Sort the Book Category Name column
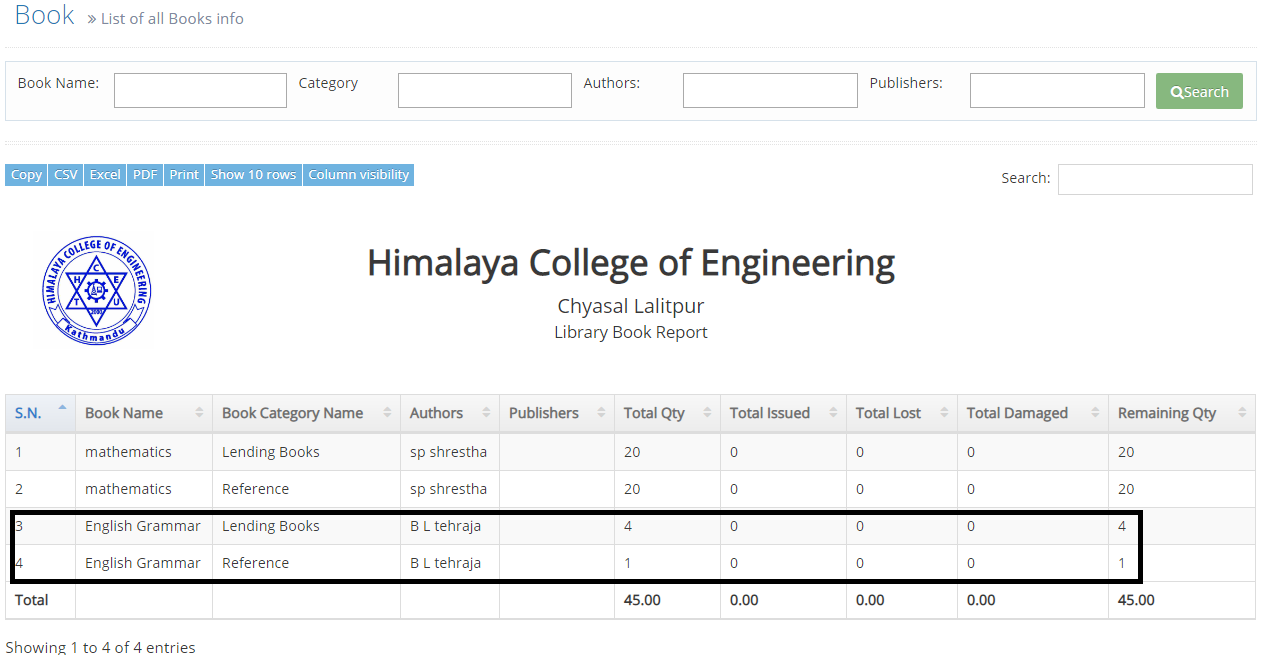Viewport: 1270px width, 655px height. tap(306, 413)
